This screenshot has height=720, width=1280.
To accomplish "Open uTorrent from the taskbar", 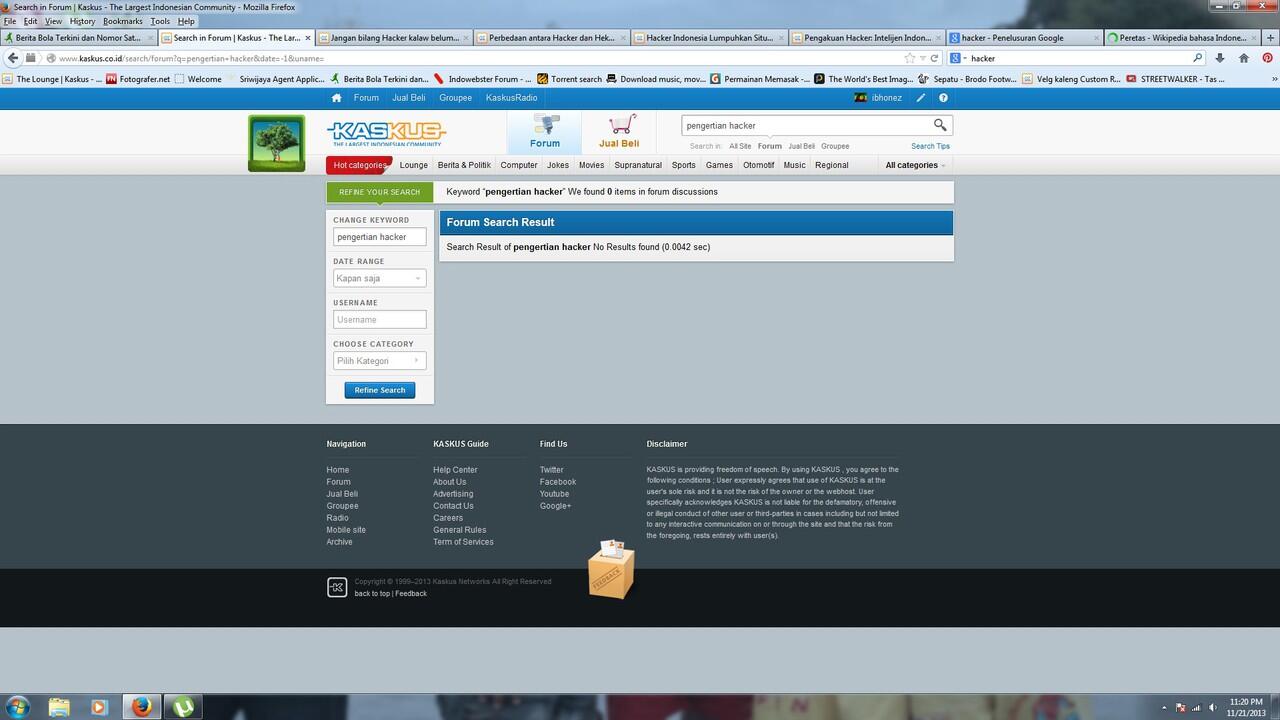I will point(183,706).
